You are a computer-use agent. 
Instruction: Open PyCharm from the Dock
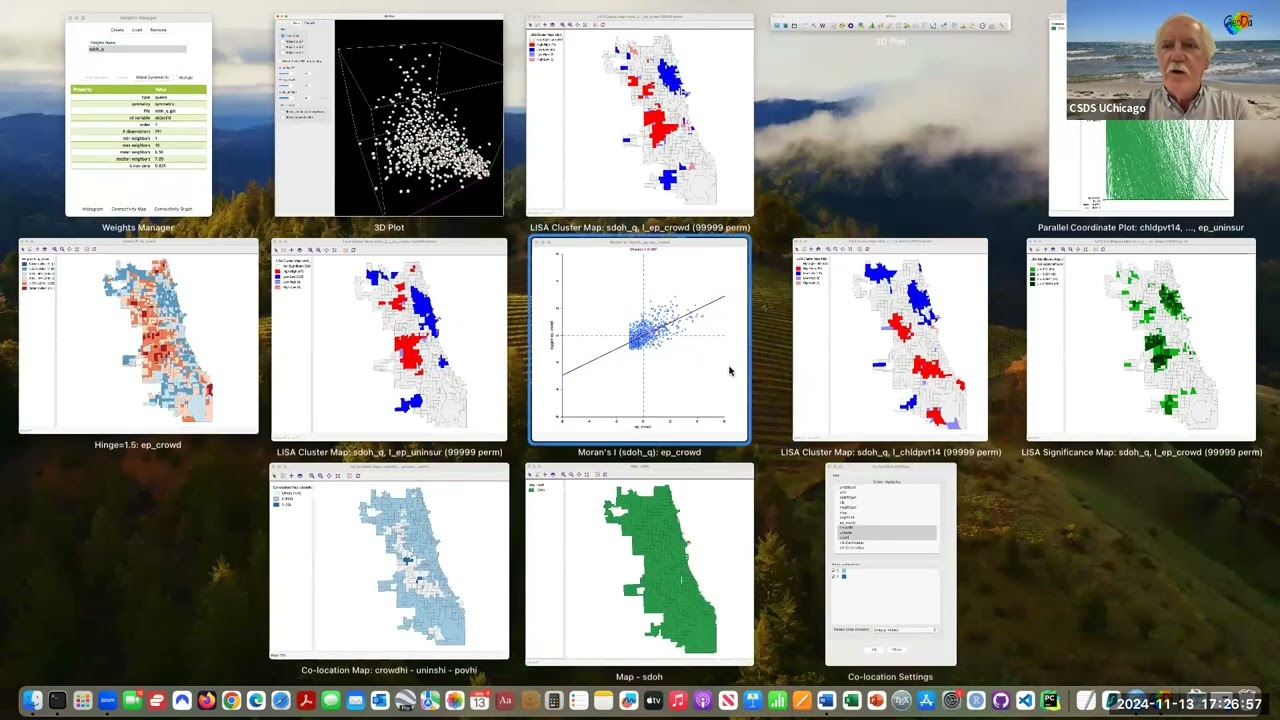(x=1050, y=700)
